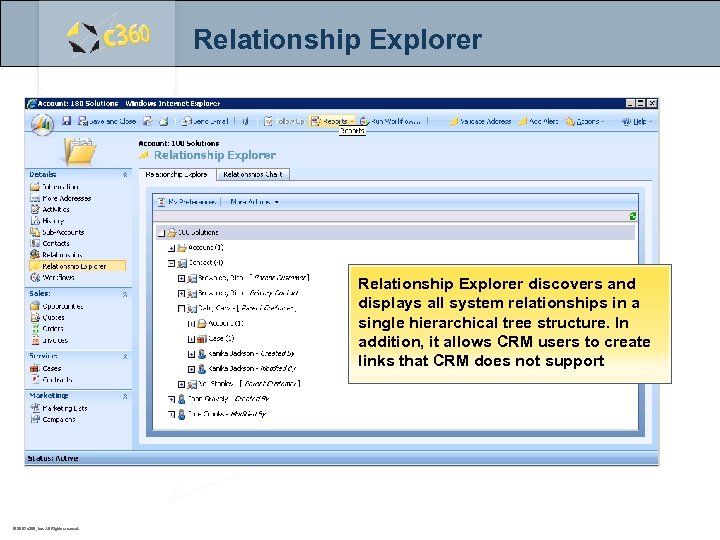Open Cases under Service in sidebar
720x540 pixels.
tap(46, 368)
